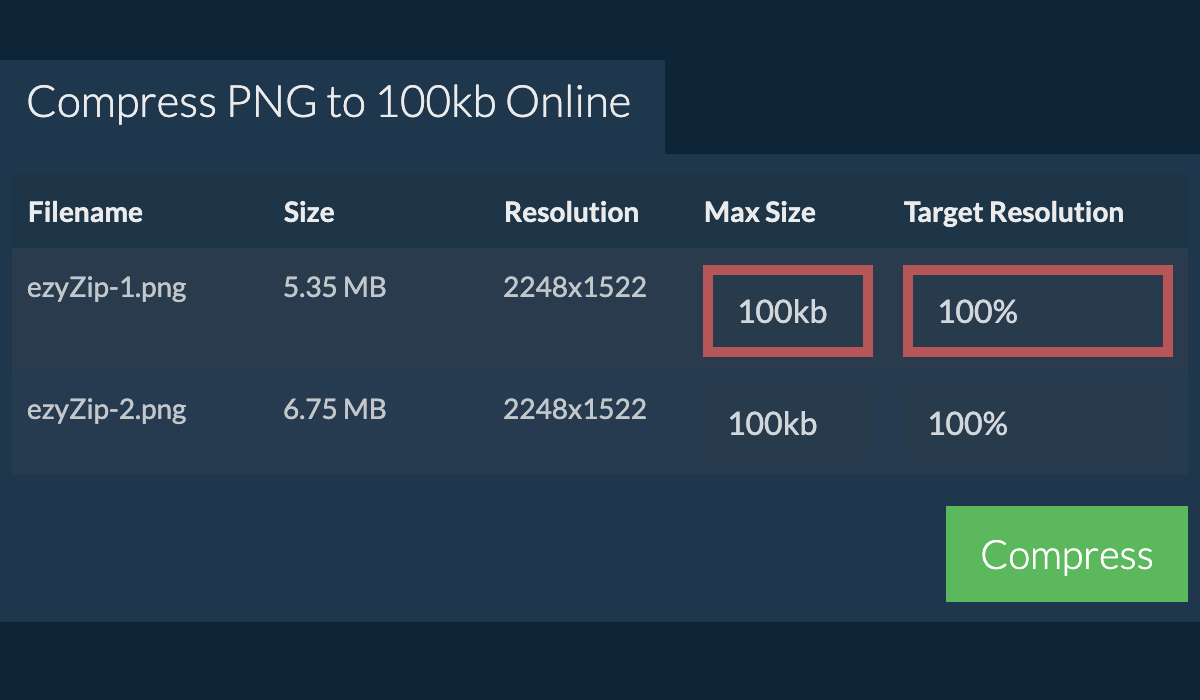Screen dimensions: 1200x700
Task: Click the page title Compress PNG to 100kb Online
Action: pos(329,101)
